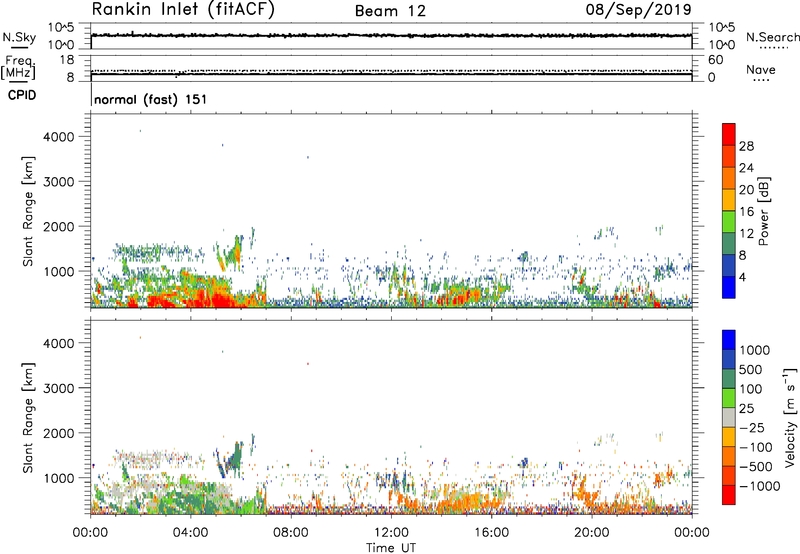This screenshot has height=554, width=800.
Task: Click the "1000" slant range tick in the power panel
Action: click(59, 271)
